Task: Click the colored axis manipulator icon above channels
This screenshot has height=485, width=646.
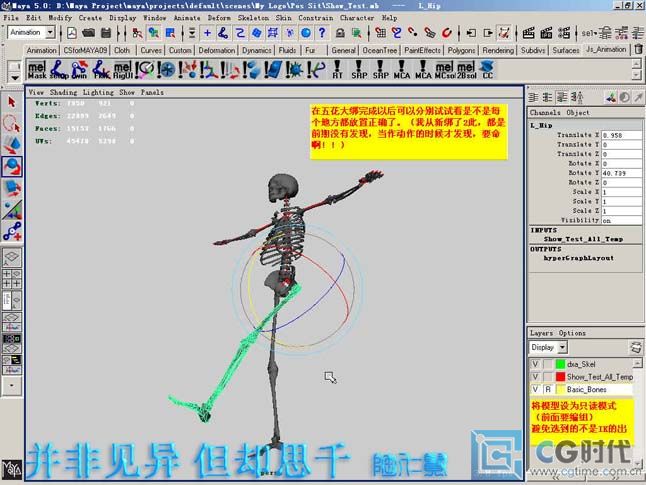Action: tap(611, 97)
